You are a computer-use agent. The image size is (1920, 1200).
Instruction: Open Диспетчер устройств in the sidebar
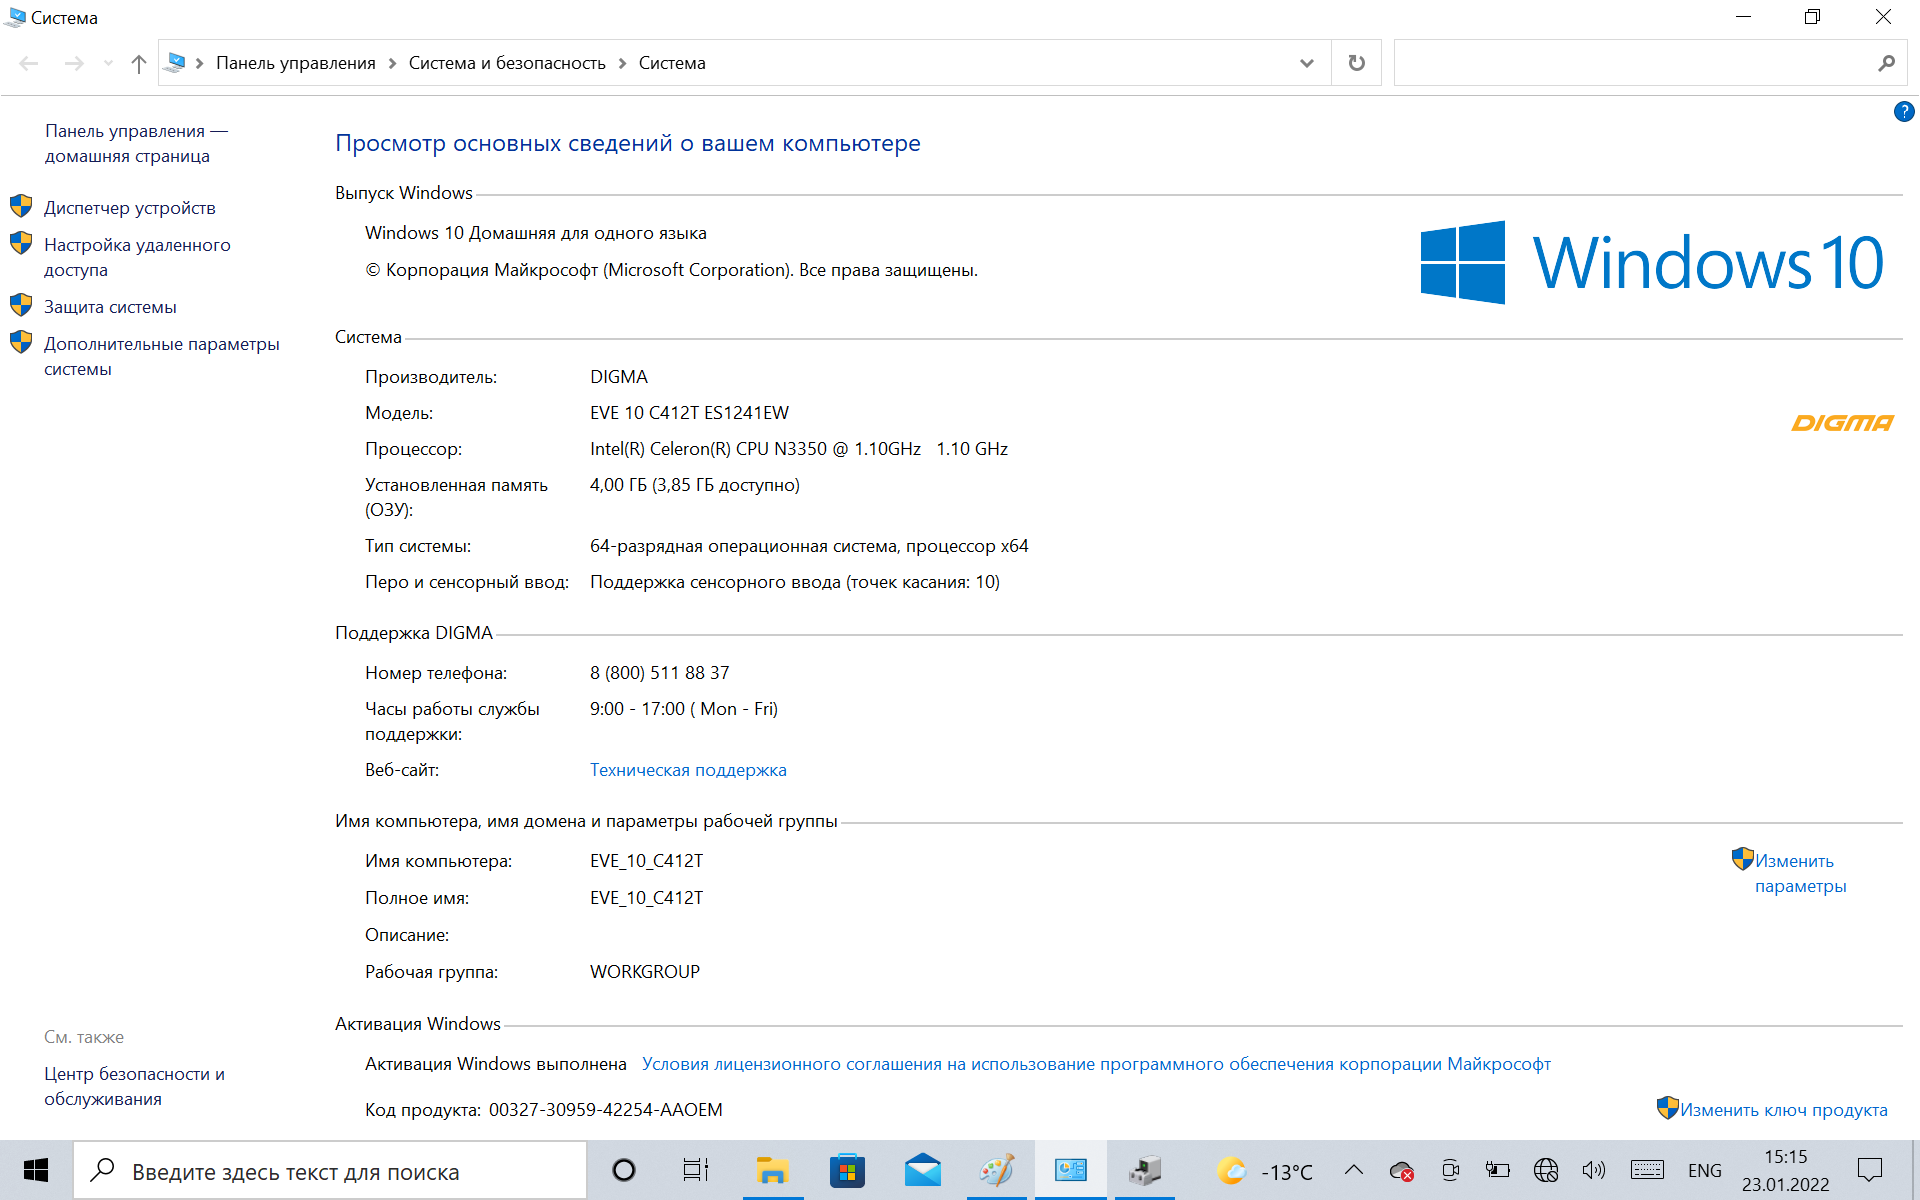click(x=130, y=208)
